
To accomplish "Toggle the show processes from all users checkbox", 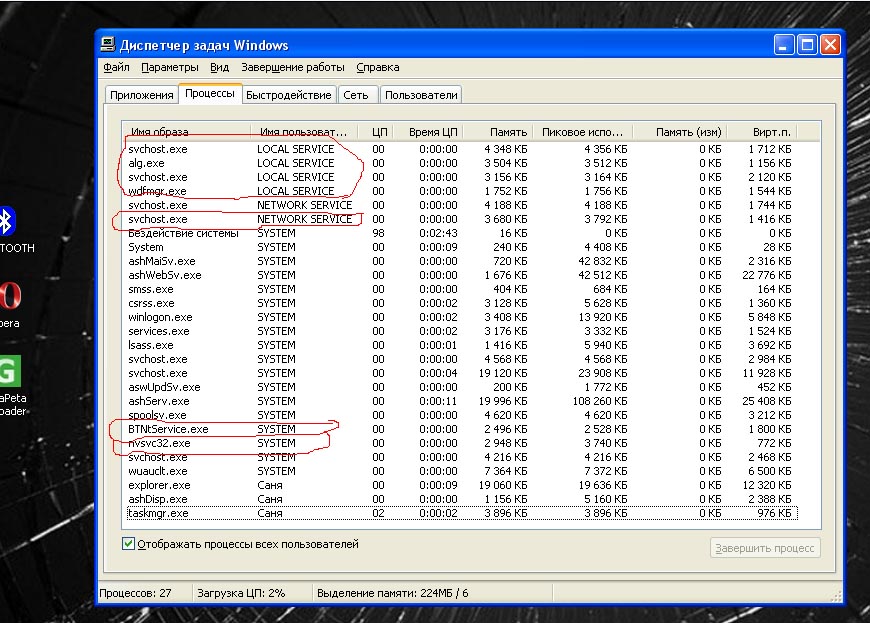I will click(x=128, y=544).
